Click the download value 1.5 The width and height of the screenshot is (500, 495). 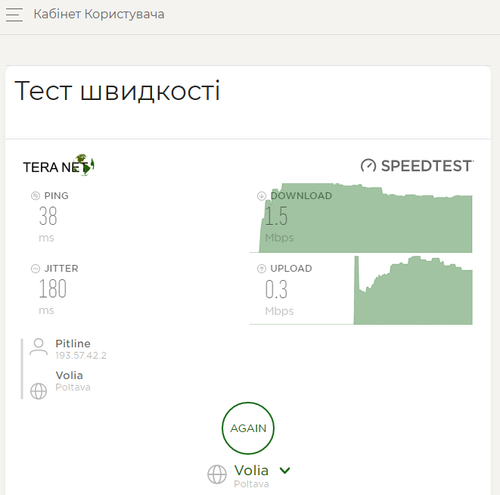(x=276, y=216)
